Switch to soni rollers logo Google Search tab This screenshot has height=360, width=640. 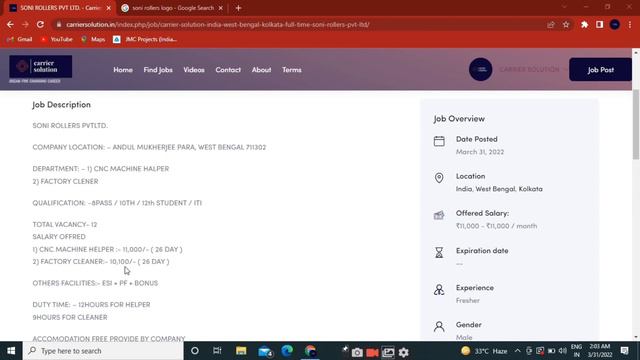click(x=173, y=8)
